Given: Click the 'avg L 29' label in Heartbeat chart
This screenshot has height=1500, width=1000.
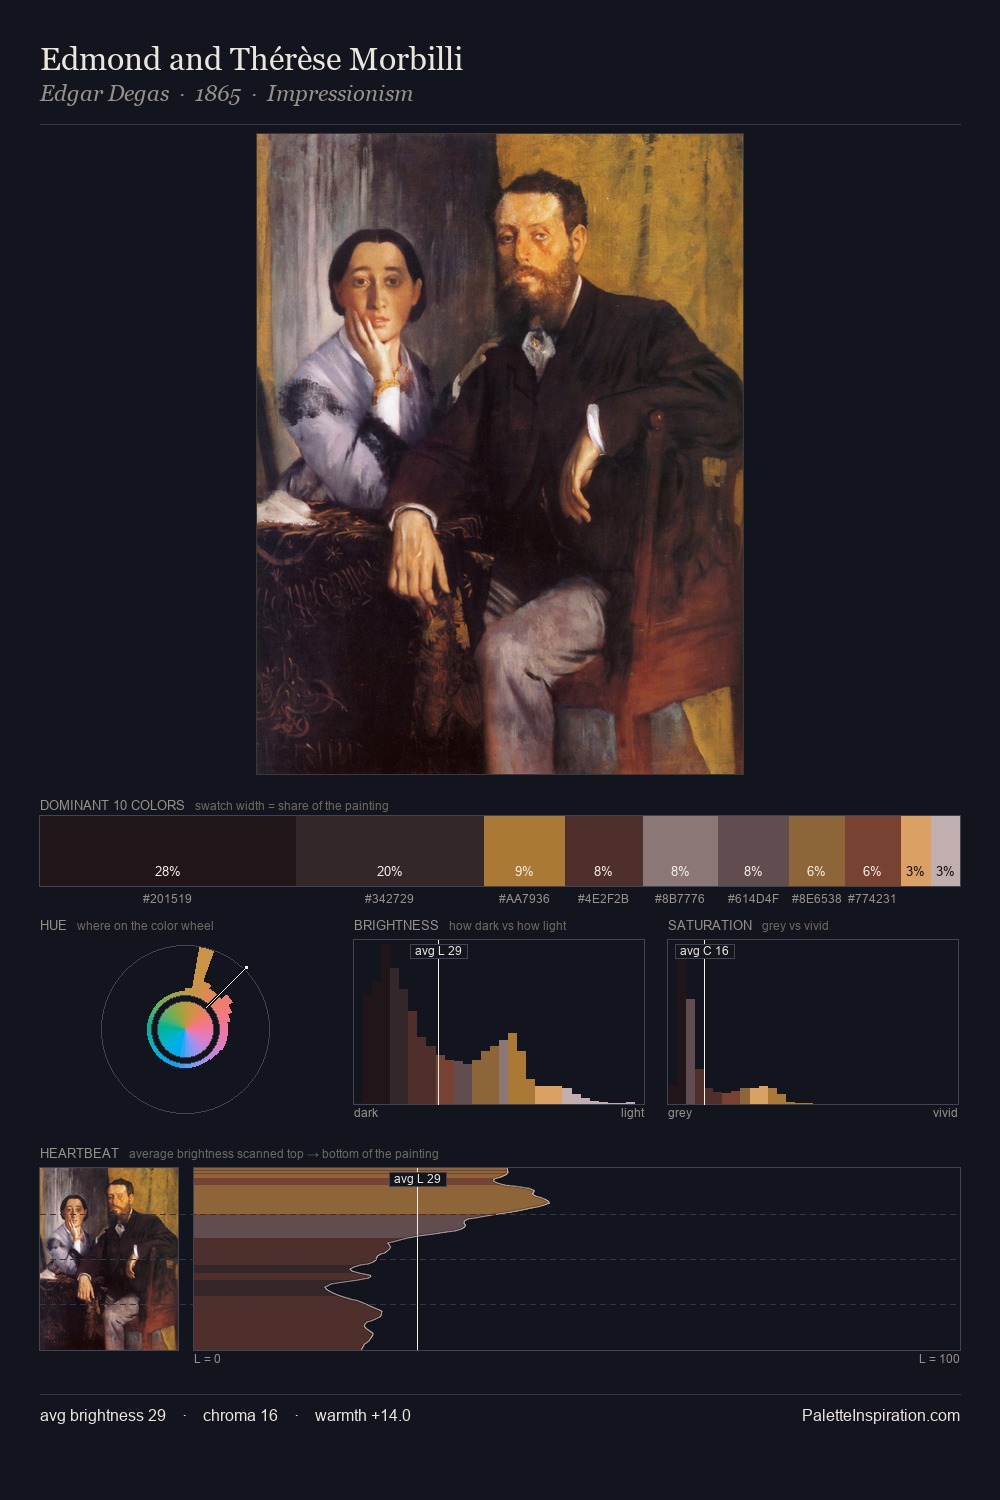Looking at the screenshot, I should click(x=417, y=1179).
